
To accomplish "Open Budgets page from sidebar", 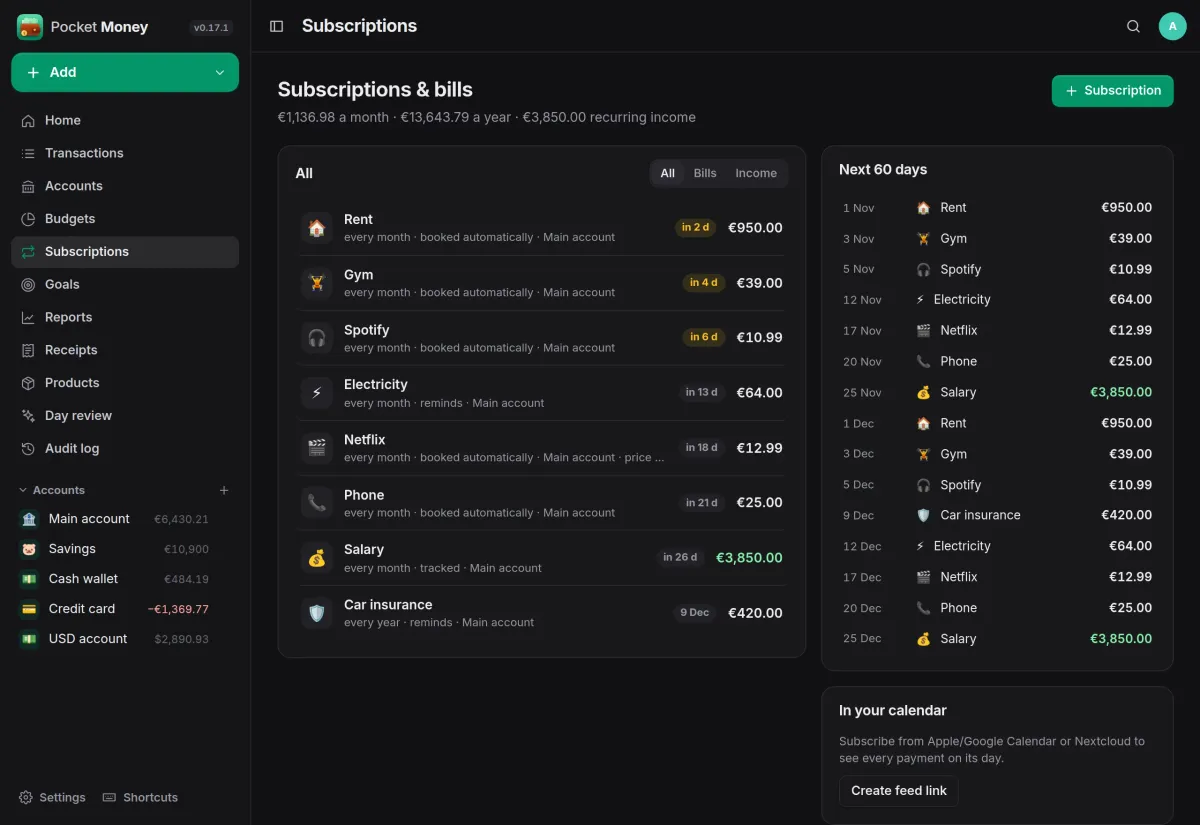I will [125, 219].
